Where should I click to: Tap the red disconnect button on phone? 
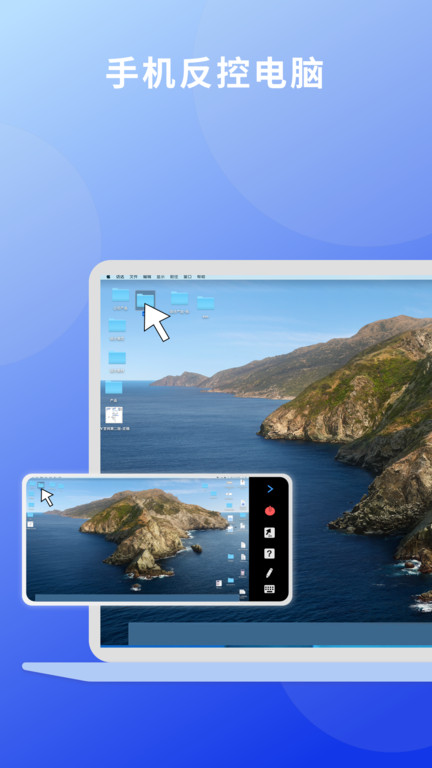click(x=269, y=511)
